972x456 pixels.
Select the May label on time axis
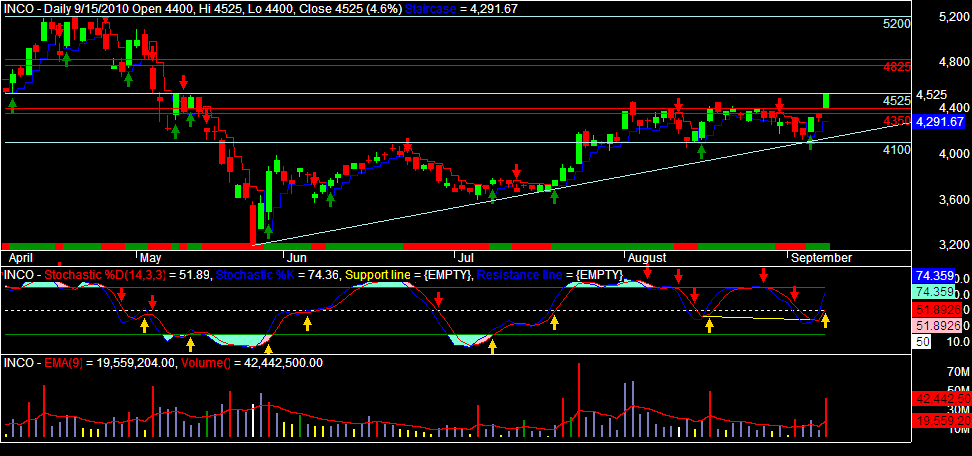pos(151,258)
